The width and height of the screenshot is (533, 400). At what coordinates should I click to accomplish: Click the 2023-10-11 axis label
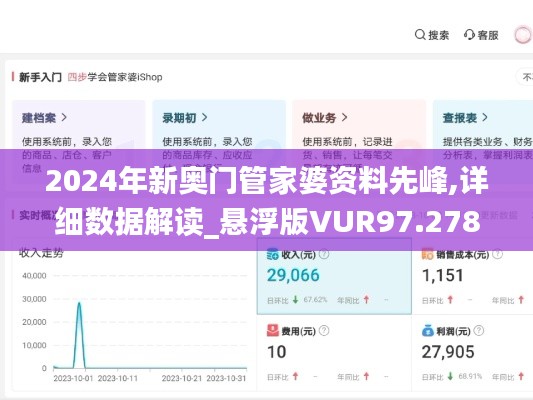118,378
